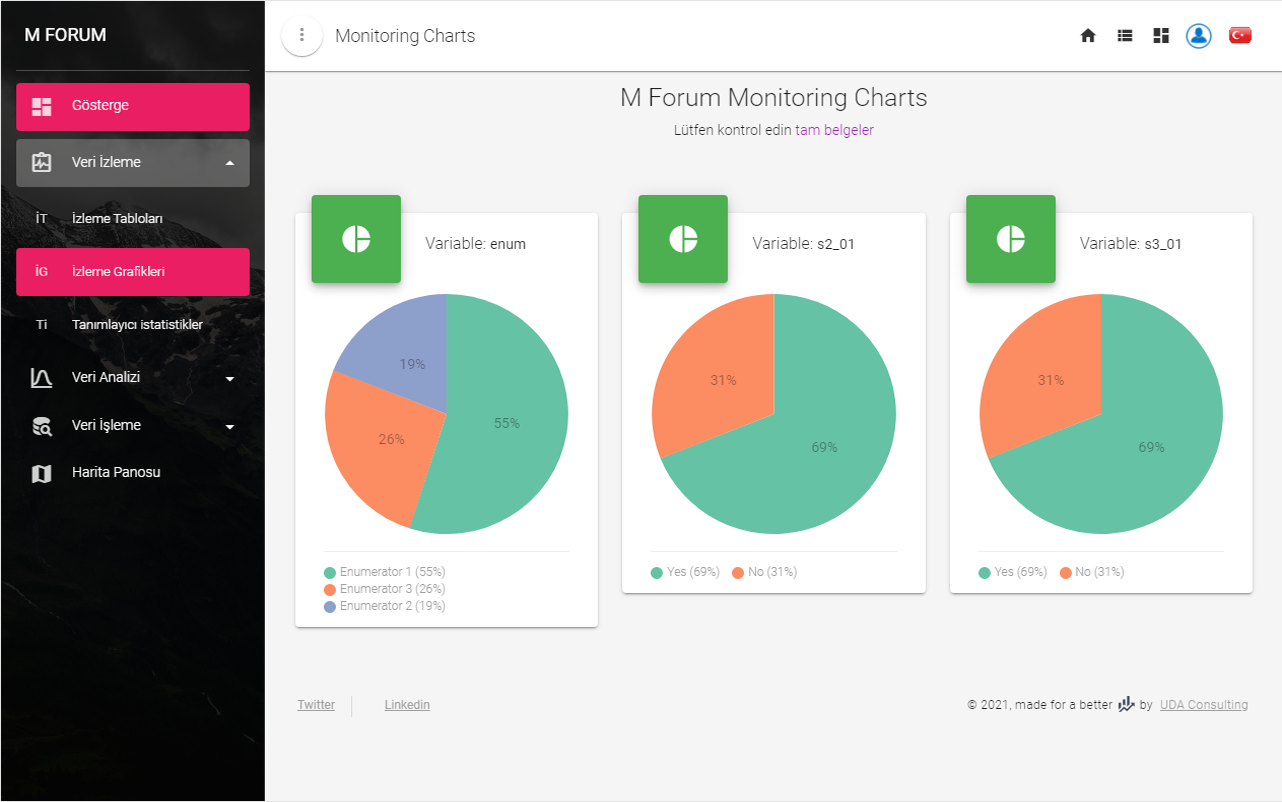Click the dashboard grid icon in the top bar
The image size is (1282, 802).
click(1161, 36)
